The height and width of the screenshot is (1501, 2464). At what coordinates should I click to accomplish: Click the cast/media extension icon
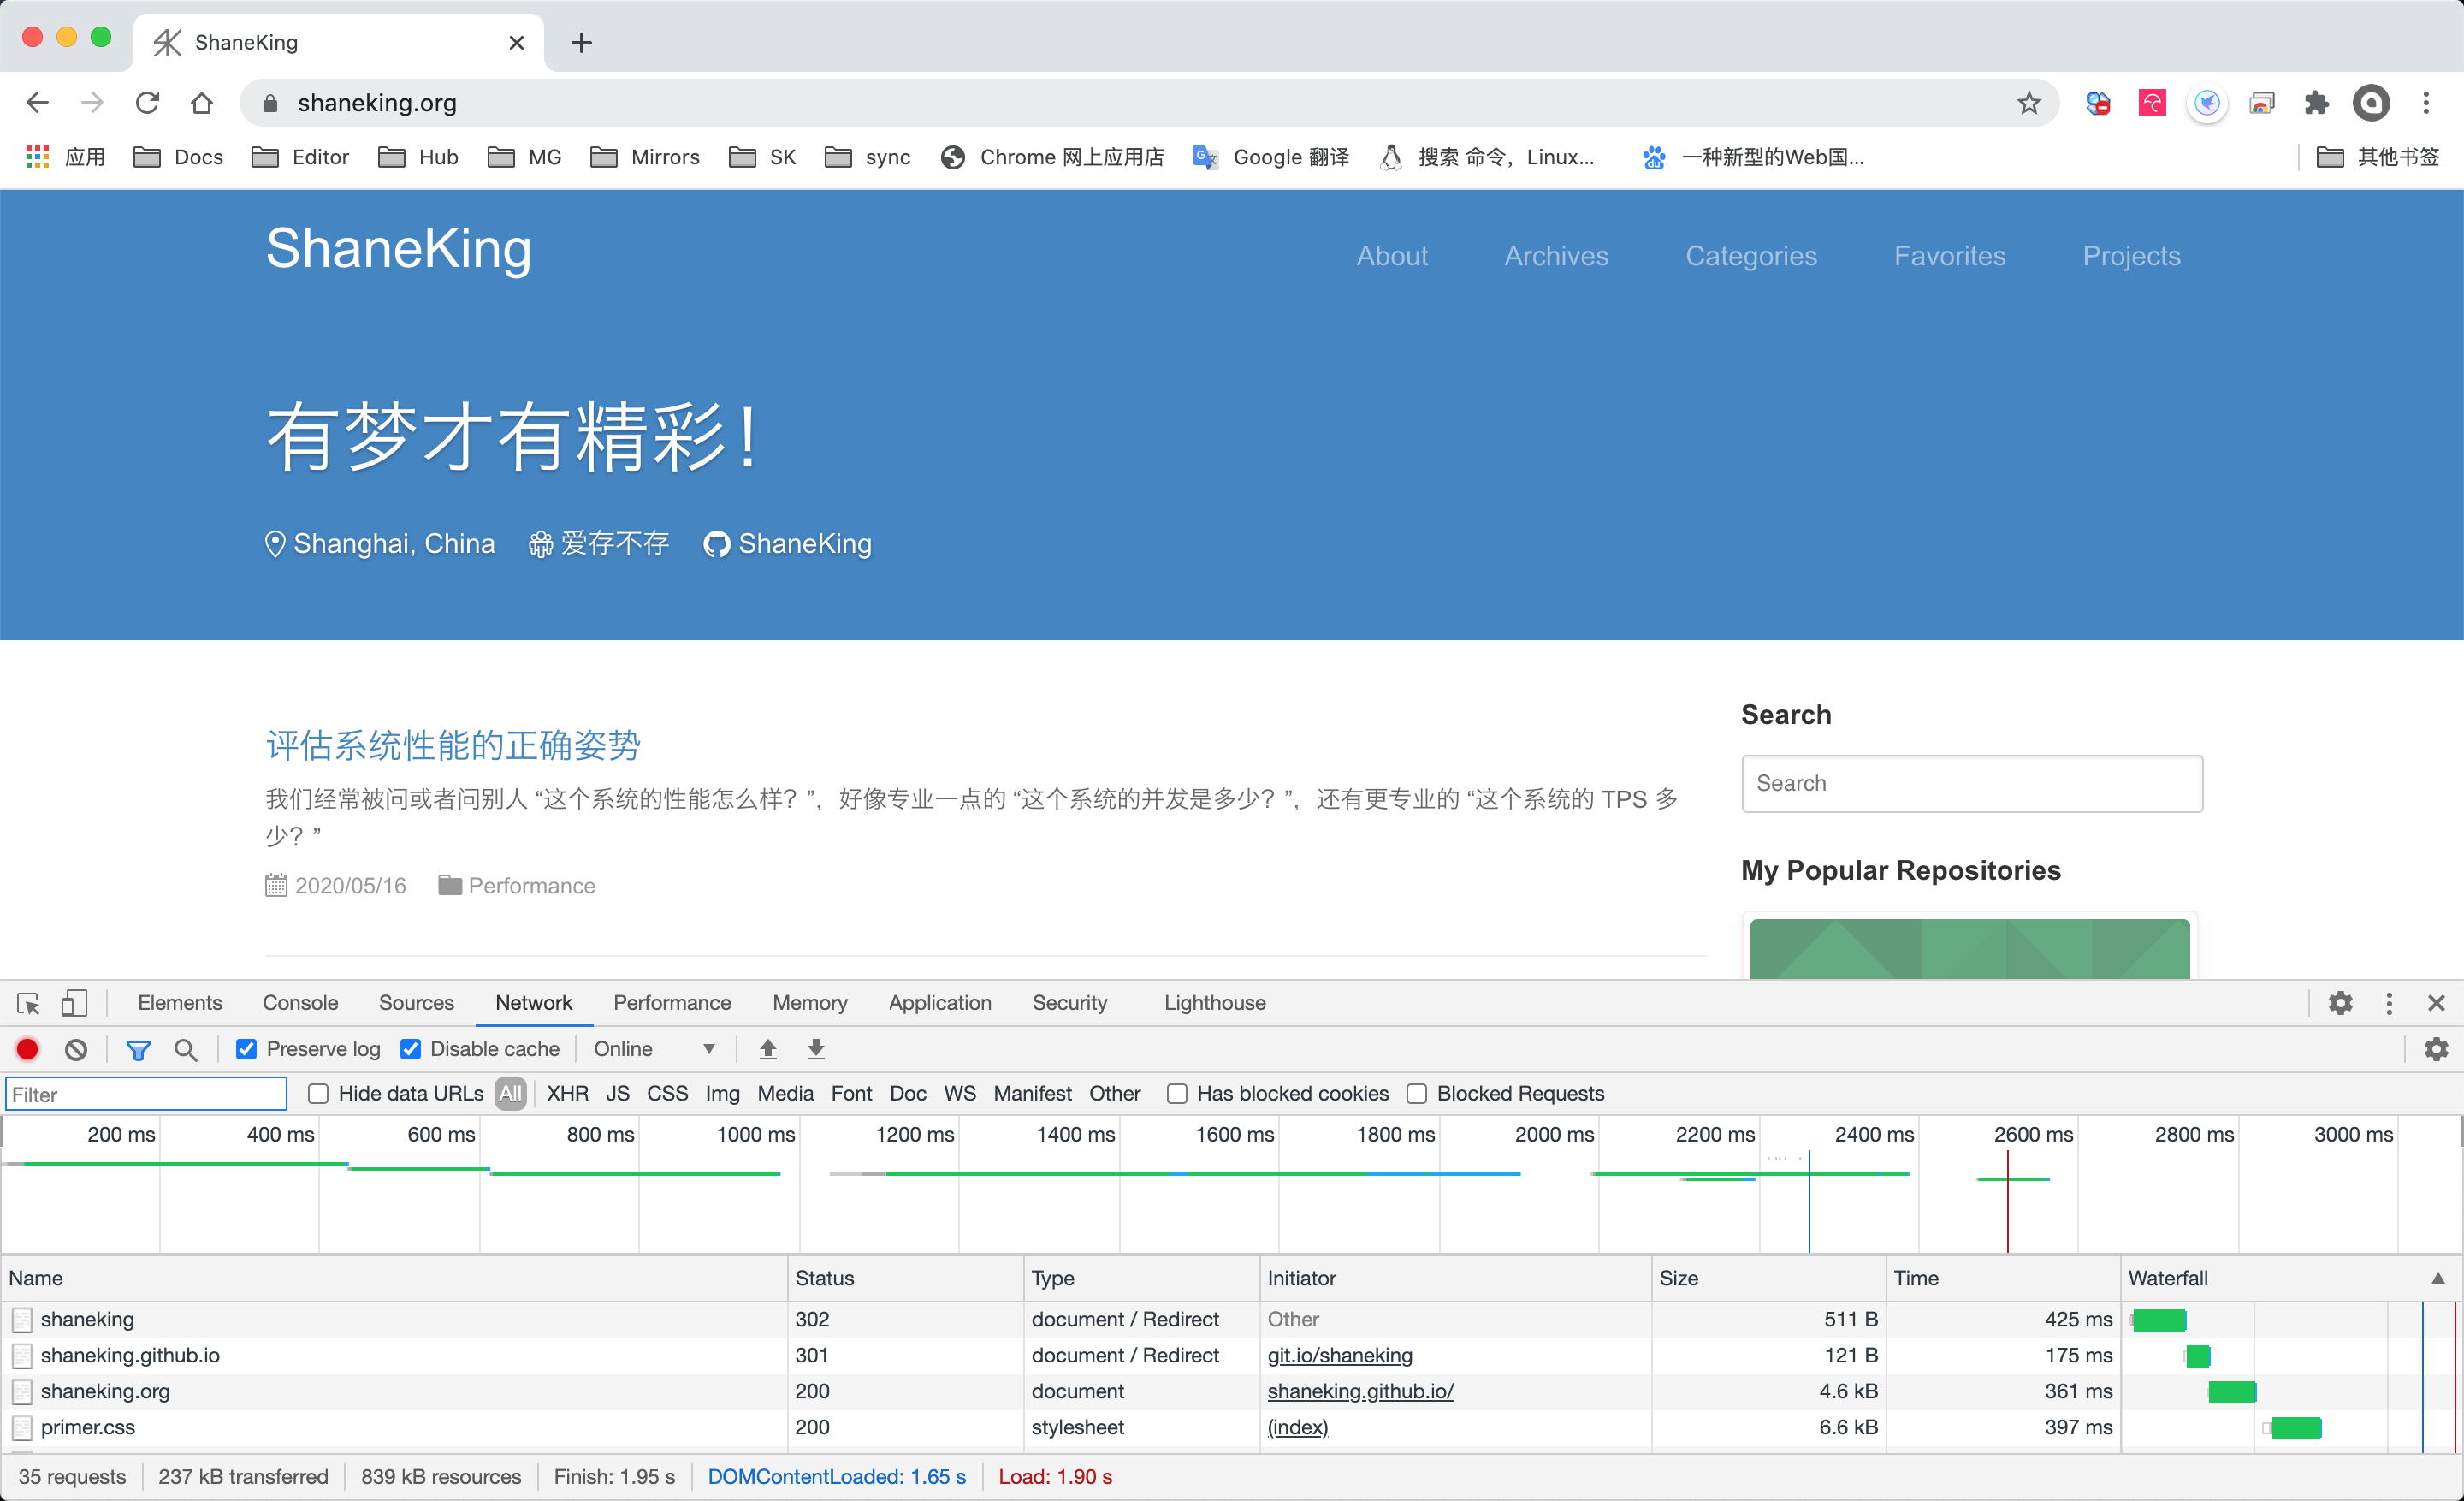click(2262, 103)
